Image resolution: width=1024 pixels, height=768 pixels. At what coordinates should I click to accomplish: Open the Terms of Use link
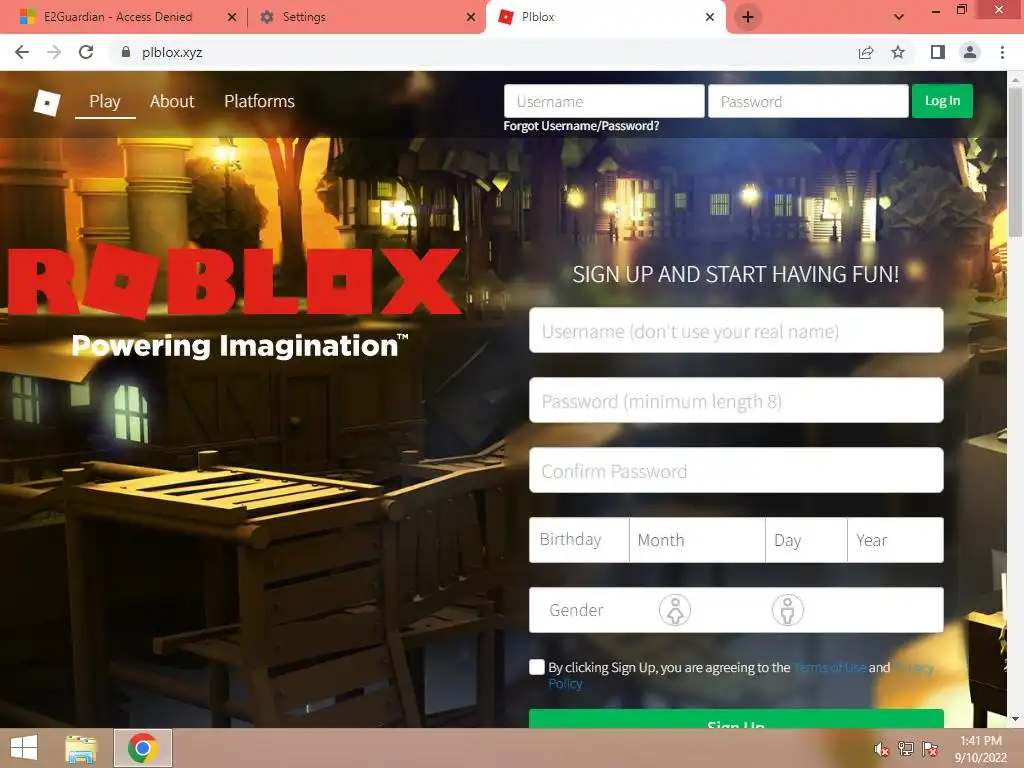point(830,667)
